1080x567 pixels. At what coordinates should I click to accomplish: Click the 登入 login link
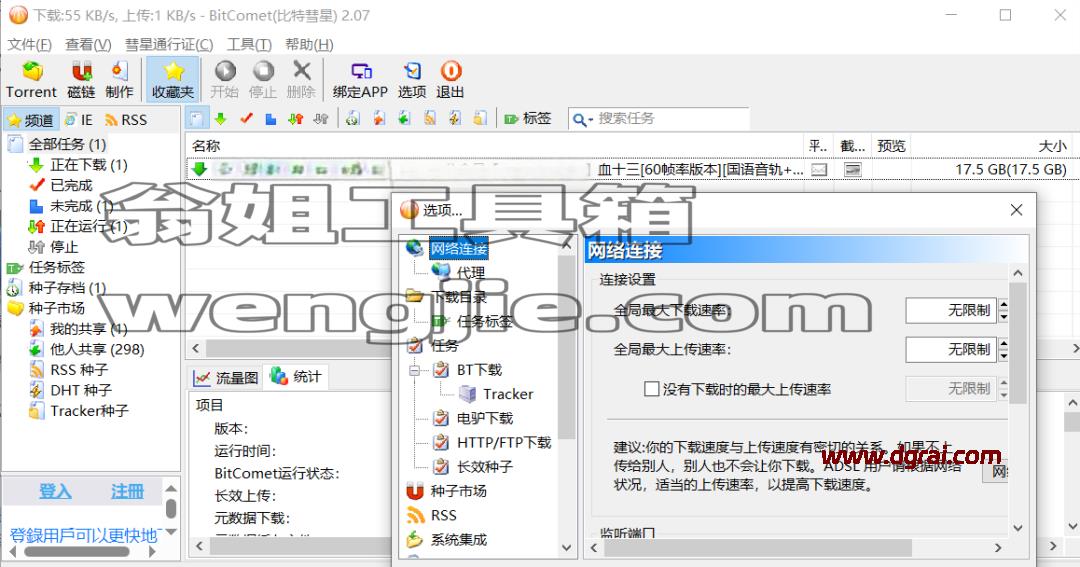(55, 491)
